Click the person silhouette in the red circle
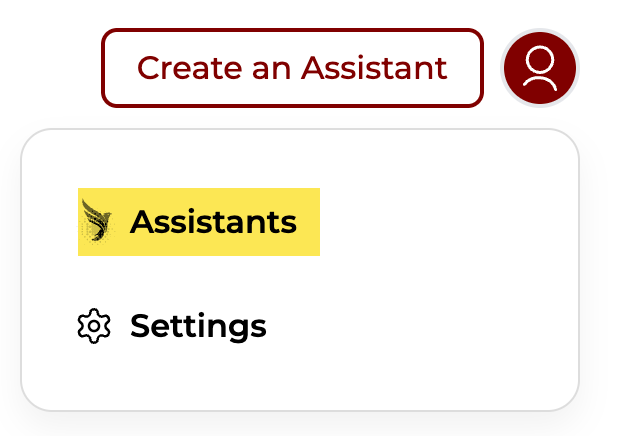 (540, 68)
